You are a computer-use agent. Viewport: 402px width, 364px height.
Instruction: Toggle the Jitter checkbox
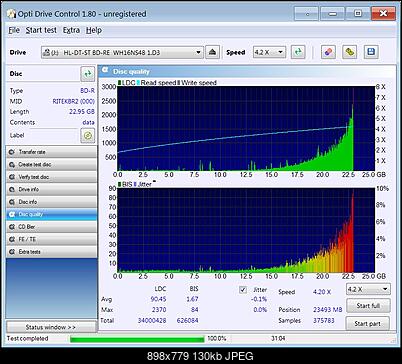pyautogui.click(x=243, y=290)
